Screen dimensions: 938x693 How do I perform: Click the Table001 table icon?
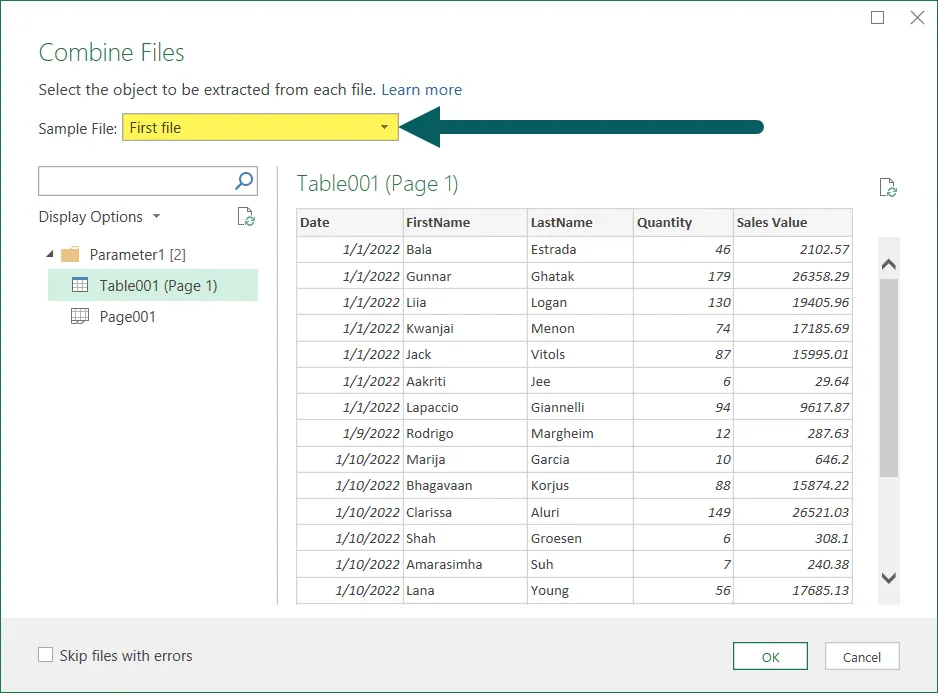(x=80, y=286)
